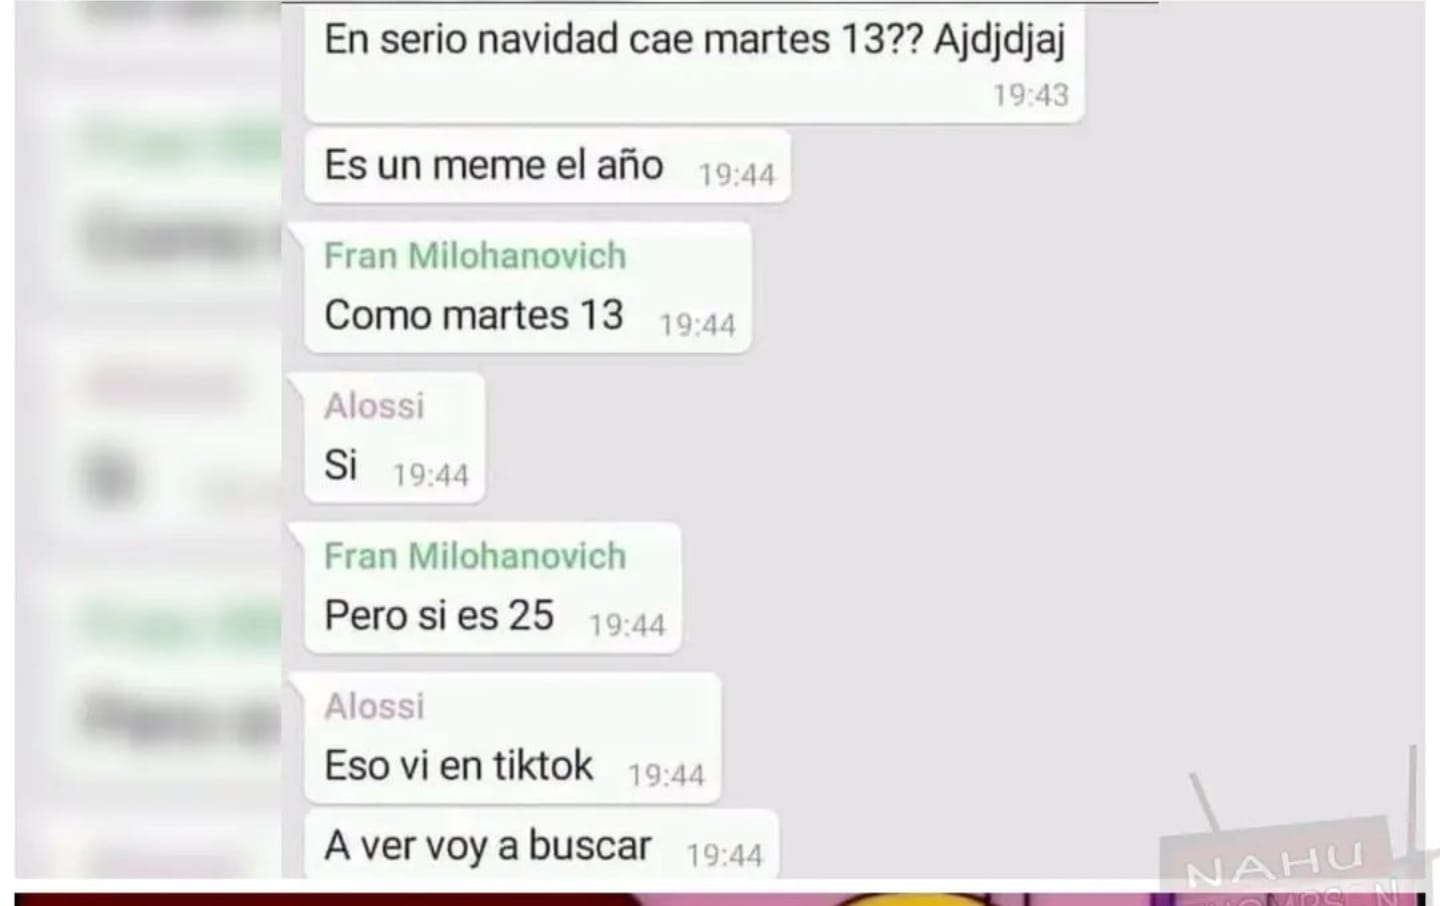
Task: Click the 19:43 timestamp on first message
Action: (x=1030, y=95)
